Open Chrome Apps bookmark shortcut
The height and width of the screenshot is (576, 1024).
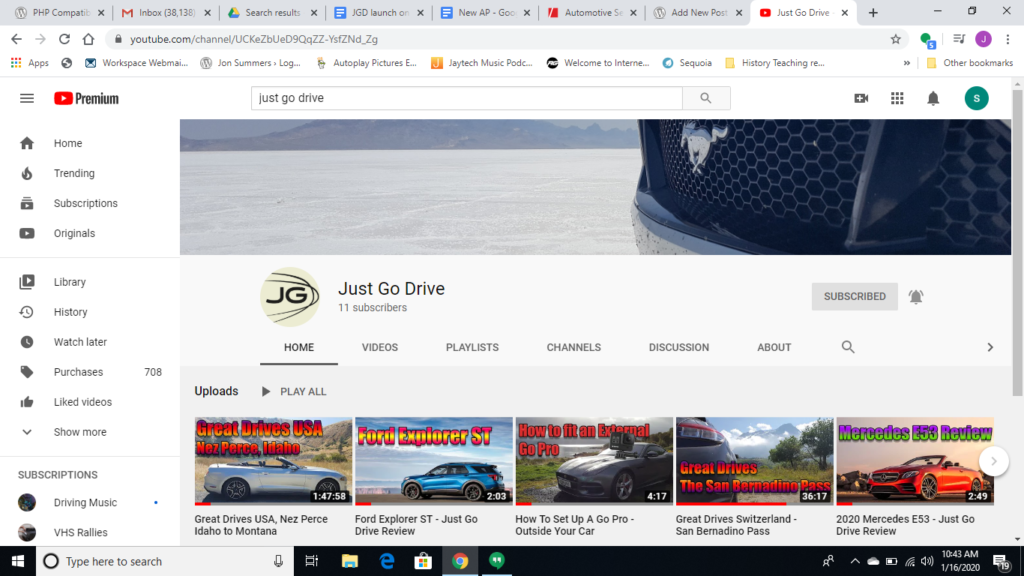(x=30, y=63)
